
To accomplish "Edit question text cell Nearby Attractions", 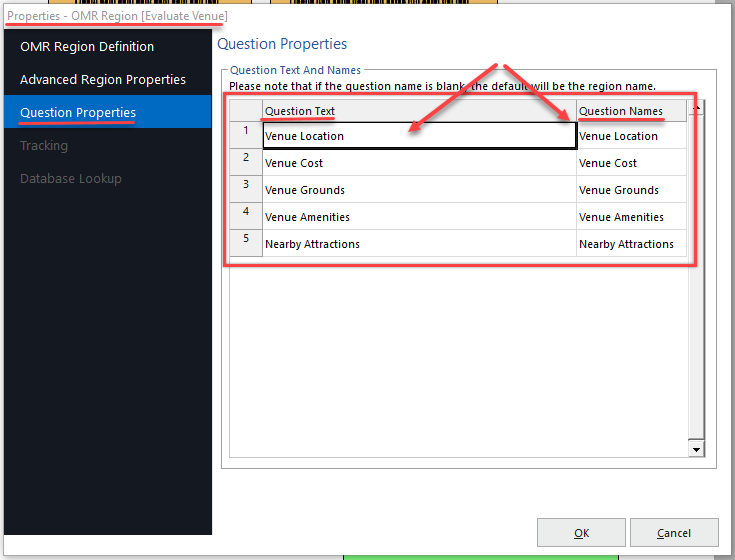I will coord(420,244).
